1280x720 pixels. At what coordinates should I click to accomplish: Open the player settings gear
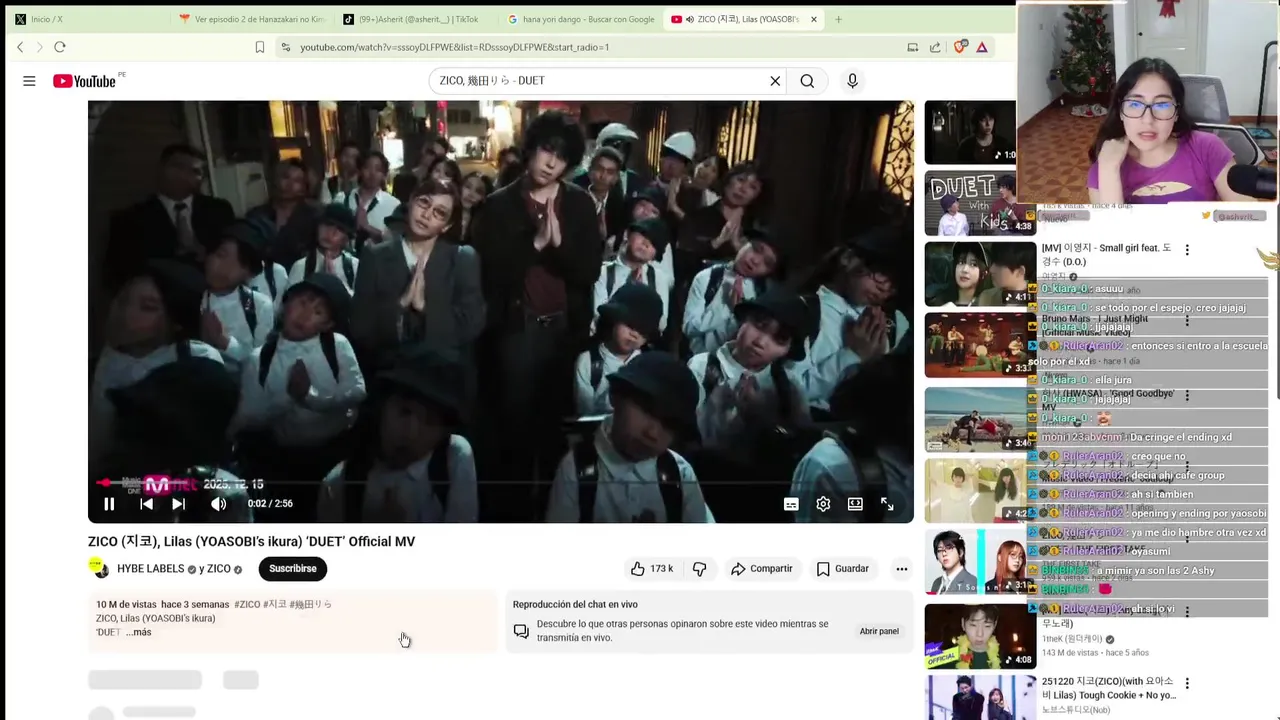(823, 504)
